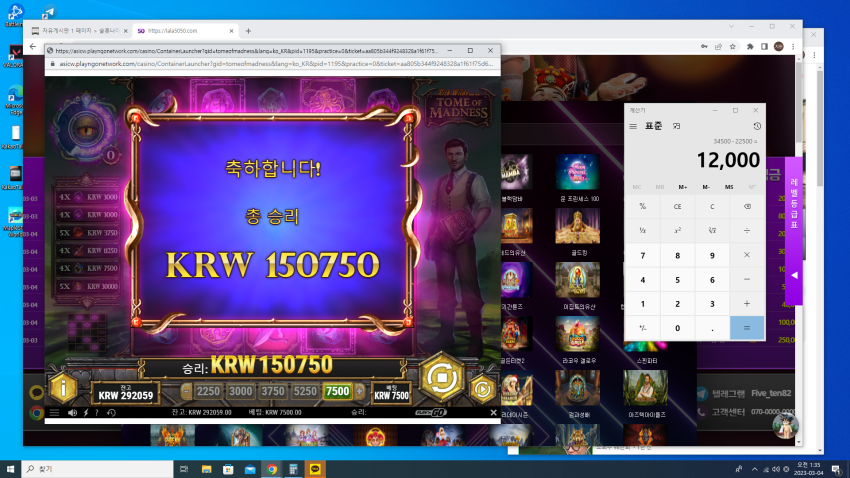Click the calculator MS memory store button
Image resolution: width=850 pixels, height=478 pixels.
click(x=729, y=187)
